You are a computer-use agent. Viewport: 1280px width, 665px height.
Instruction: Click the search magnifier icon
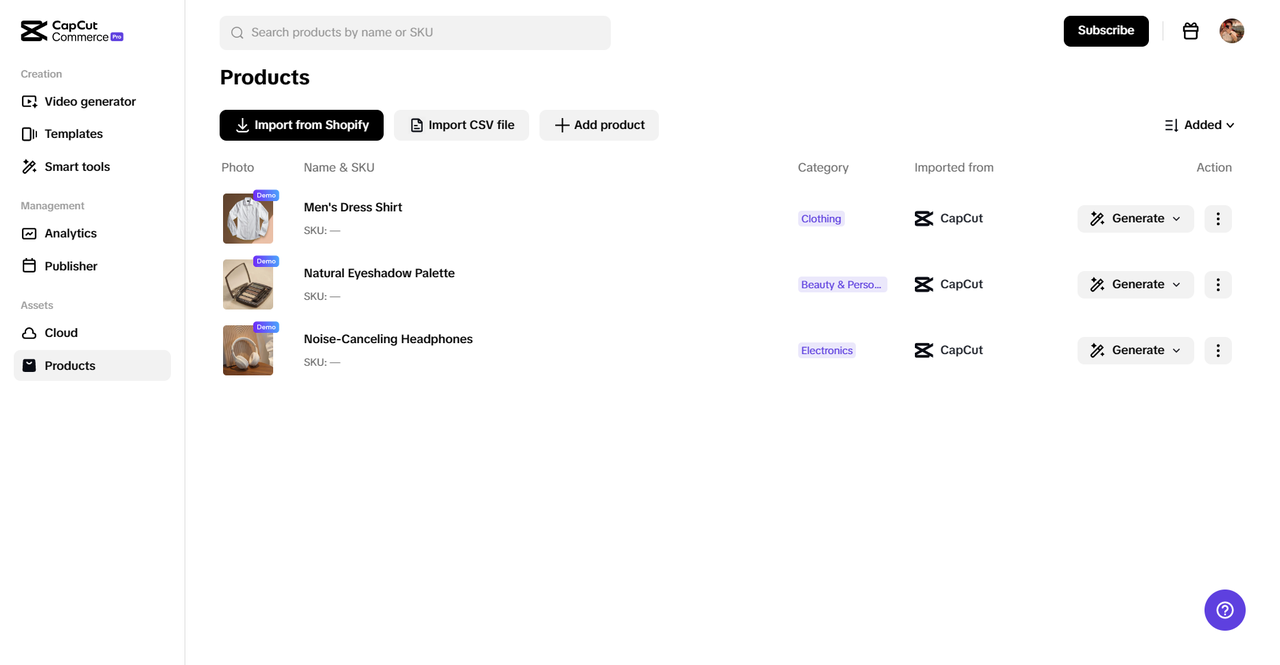(x=237, y=33)
